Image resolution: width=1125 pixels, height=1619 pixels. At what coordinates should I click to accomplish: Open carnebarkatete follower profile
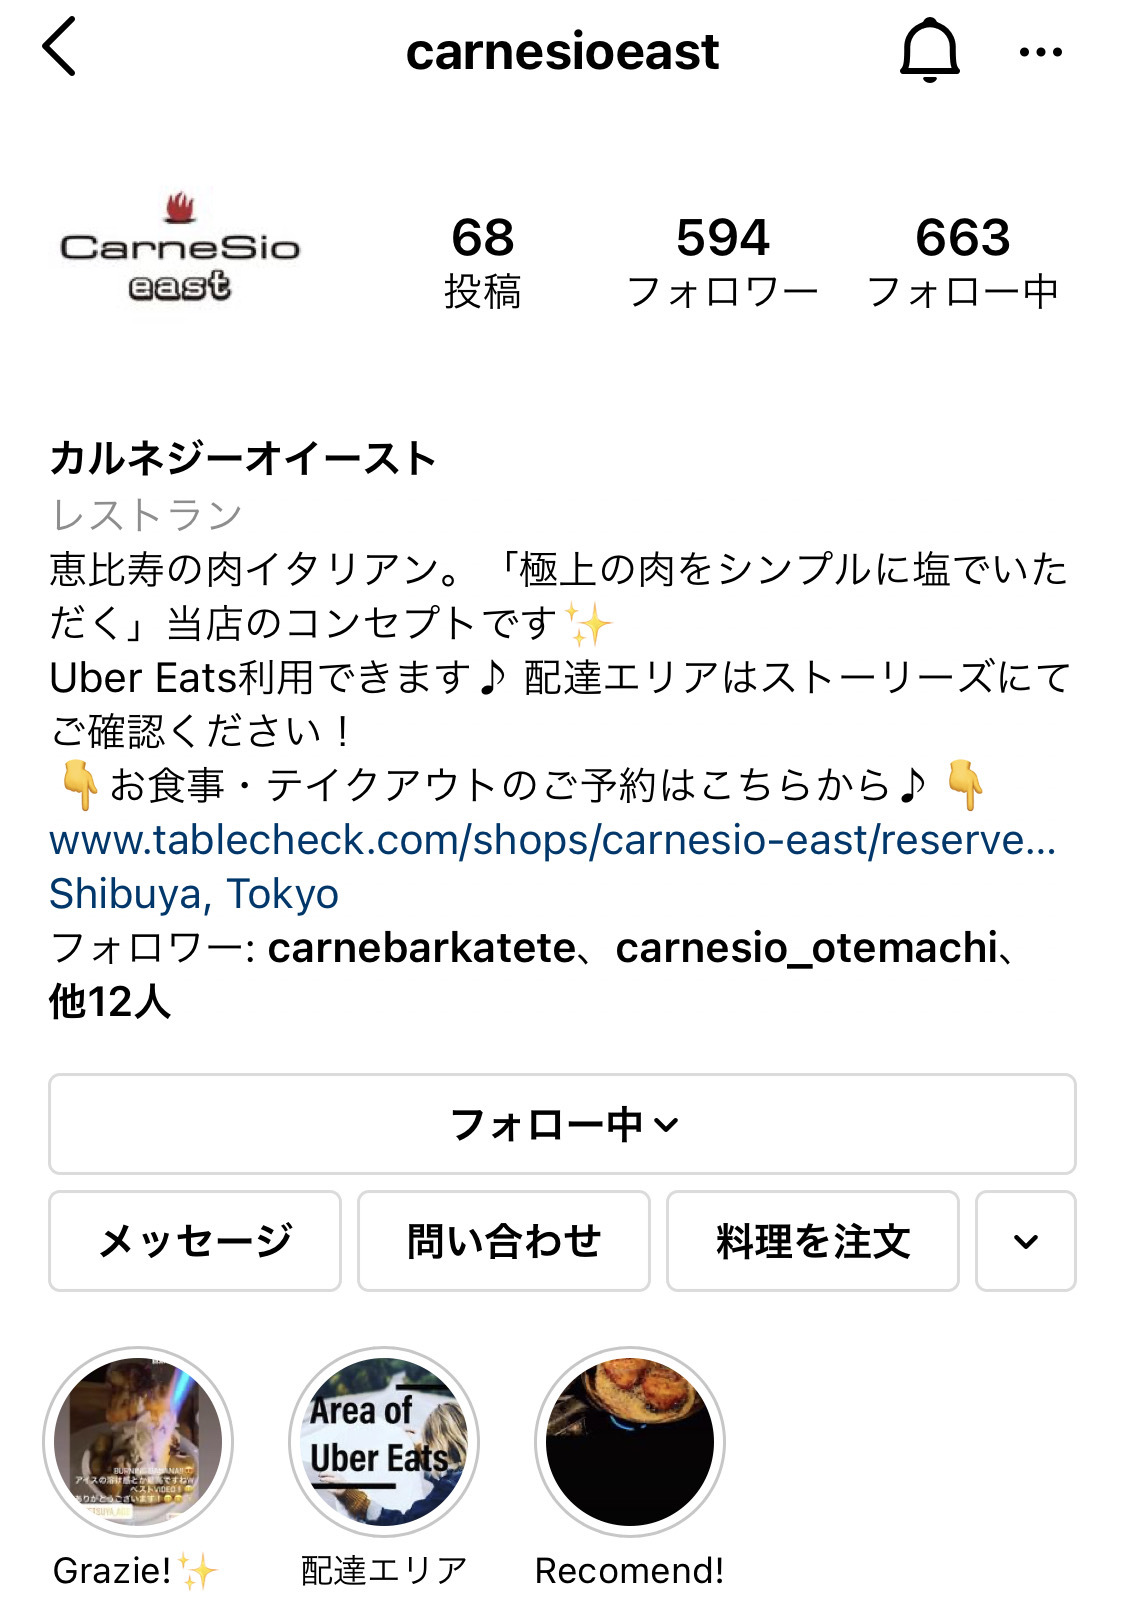pos(421,948)
